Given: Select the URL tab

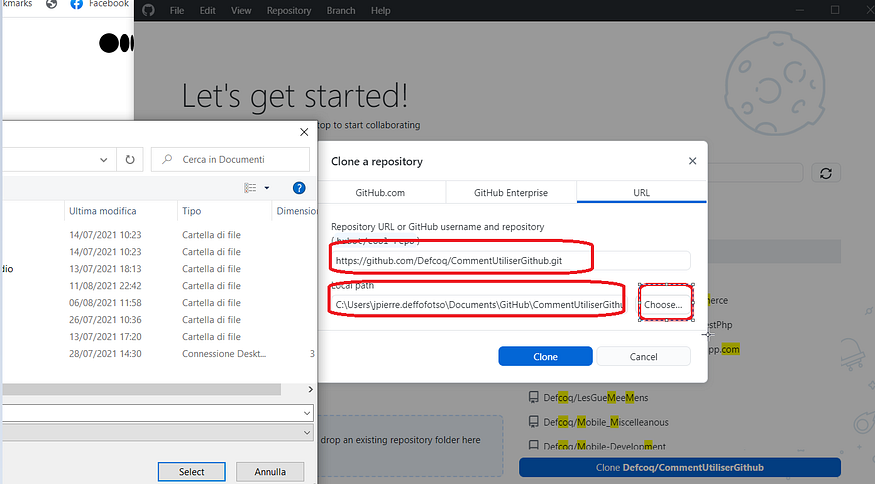Looking at the screenshot, I should pyautogui.click(x=641, y=193).
